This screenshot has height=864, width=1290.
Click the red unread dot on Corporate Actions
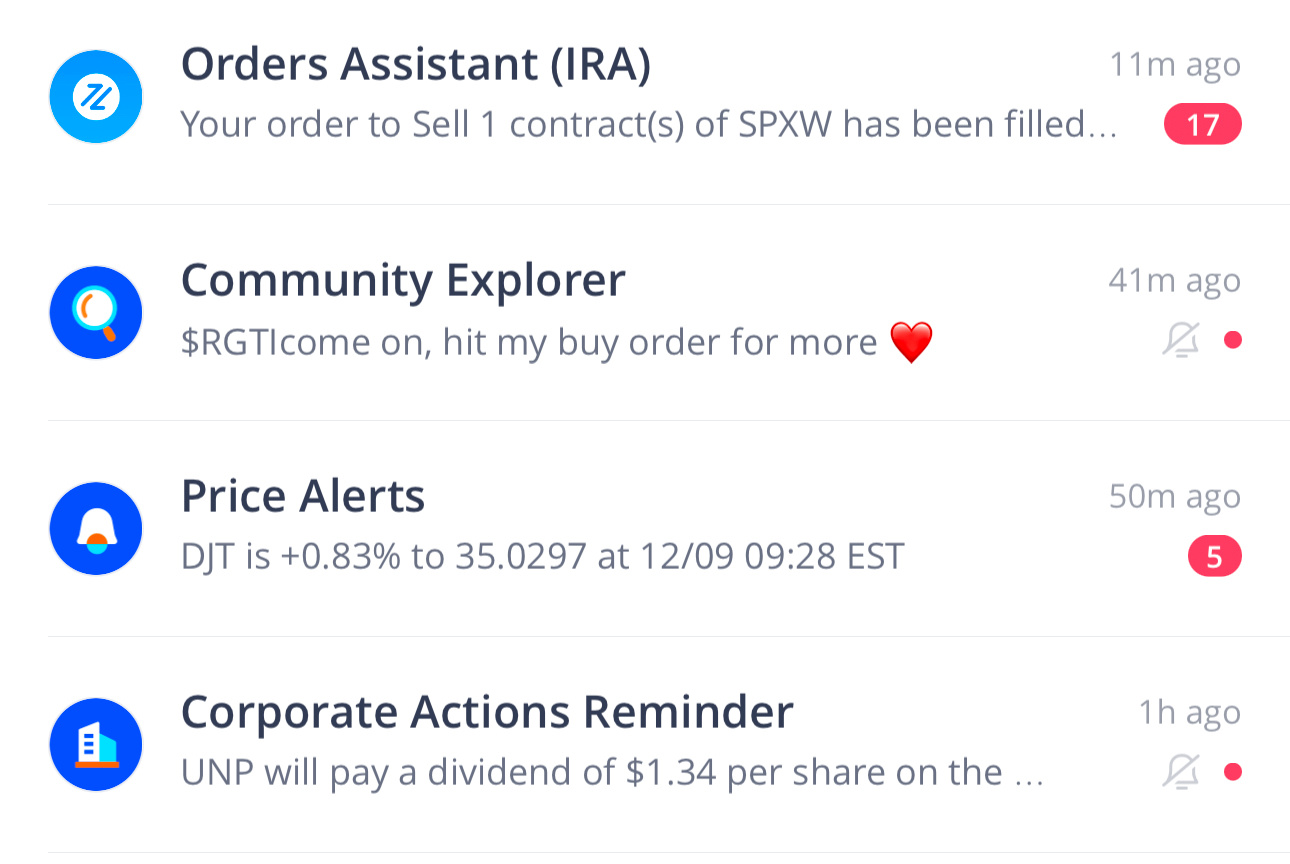1233,772
